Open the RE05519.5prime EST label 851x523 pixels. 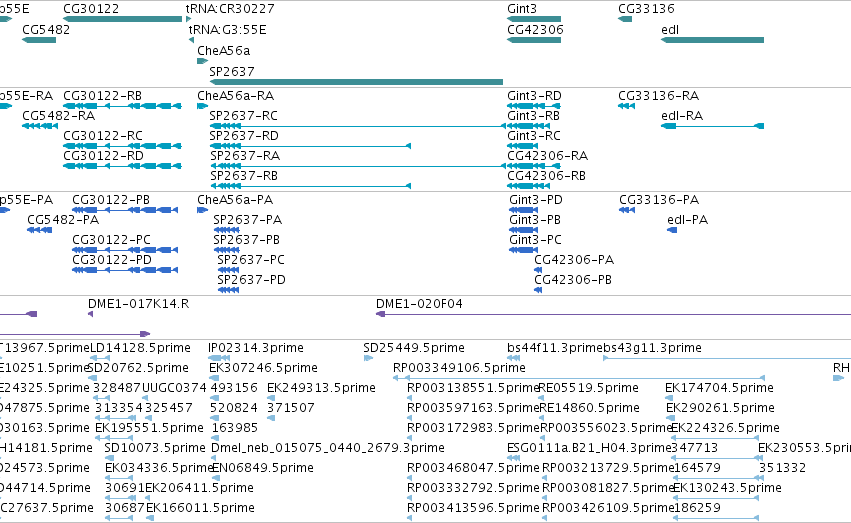click(x=589, y=388)
